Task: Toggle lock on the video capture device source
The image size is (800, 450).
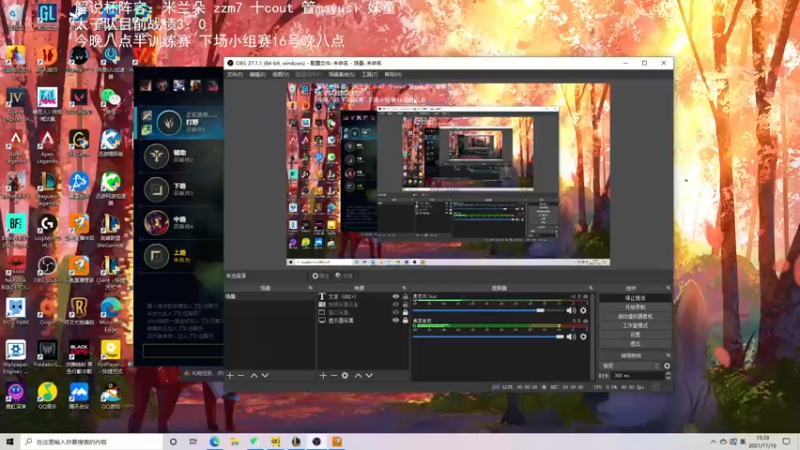Action: coord(406,305)
